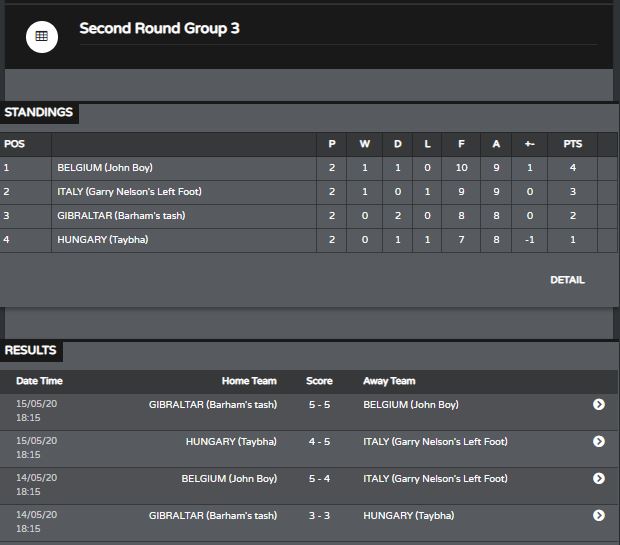620x545 pixels.
Task: Open match details arrow for Hungary vs Italy
Action: tap(599, 441)
